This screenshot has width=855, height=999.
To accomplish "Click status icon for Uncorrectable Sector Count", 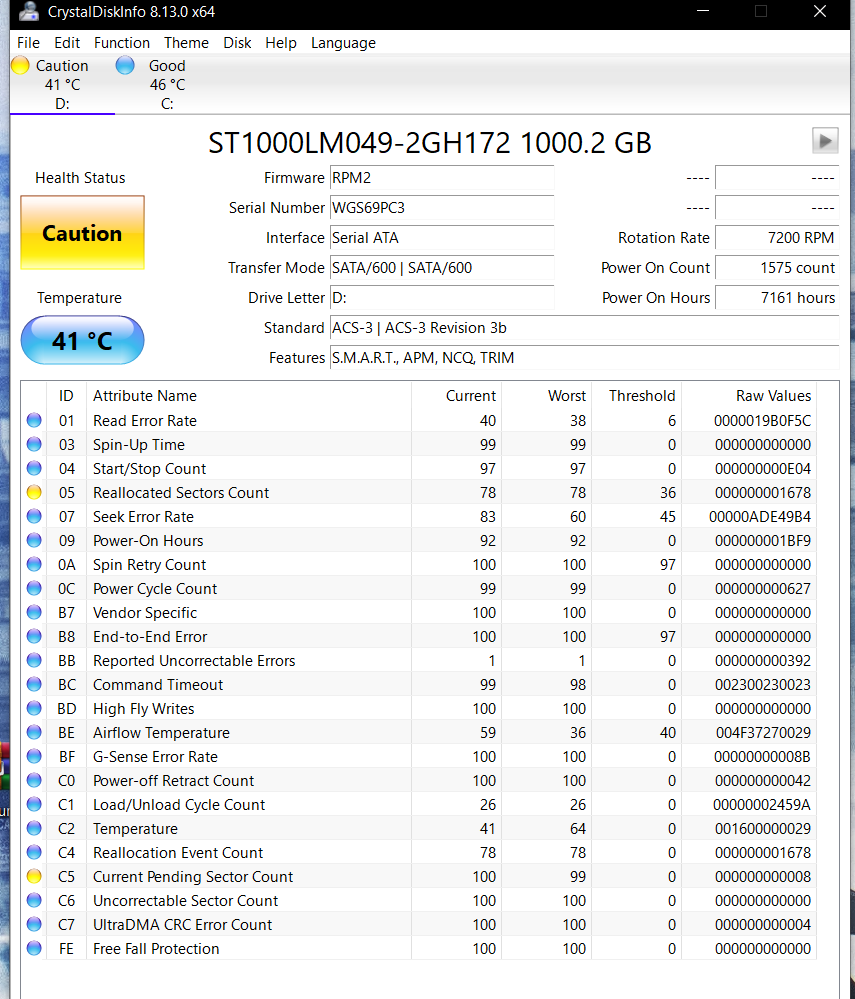I will (x=34, y=900).
